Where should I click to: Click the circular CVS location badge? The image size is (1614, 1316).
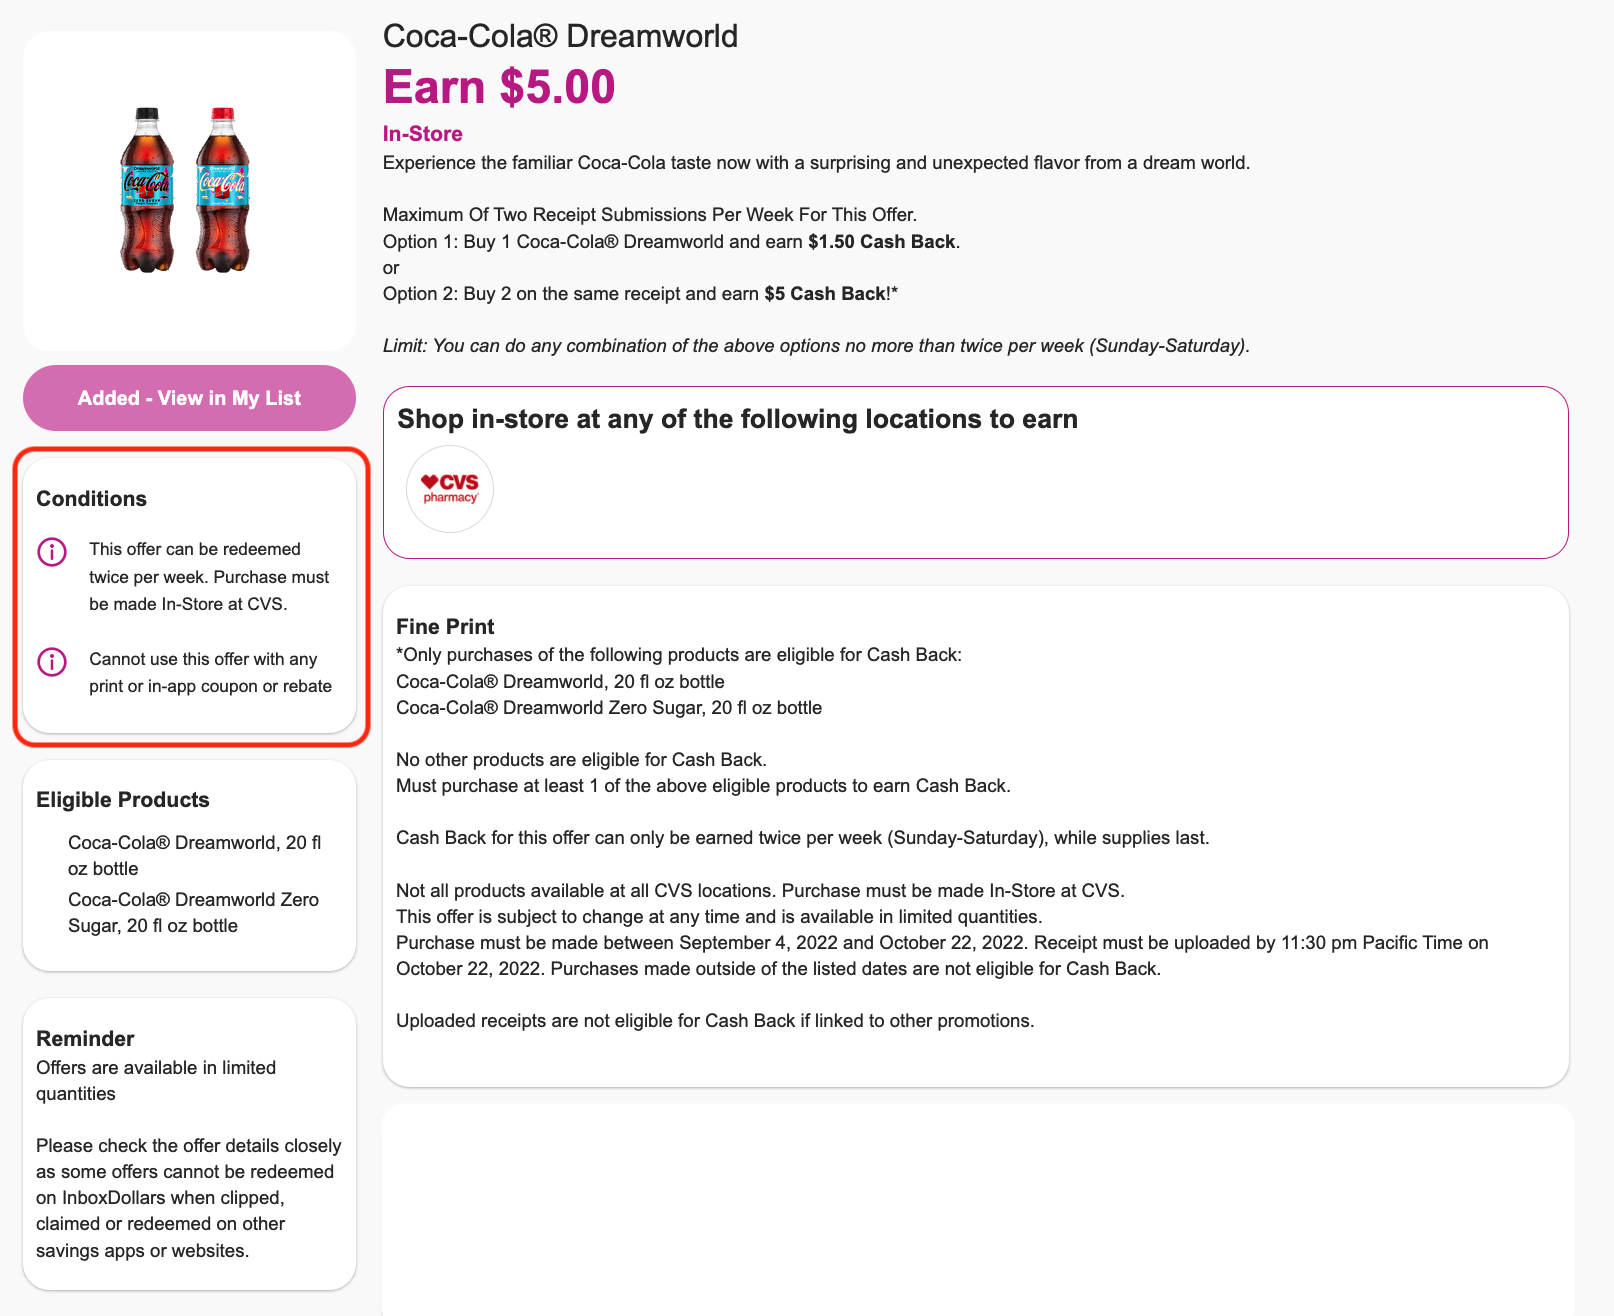(x=449, y=489)
